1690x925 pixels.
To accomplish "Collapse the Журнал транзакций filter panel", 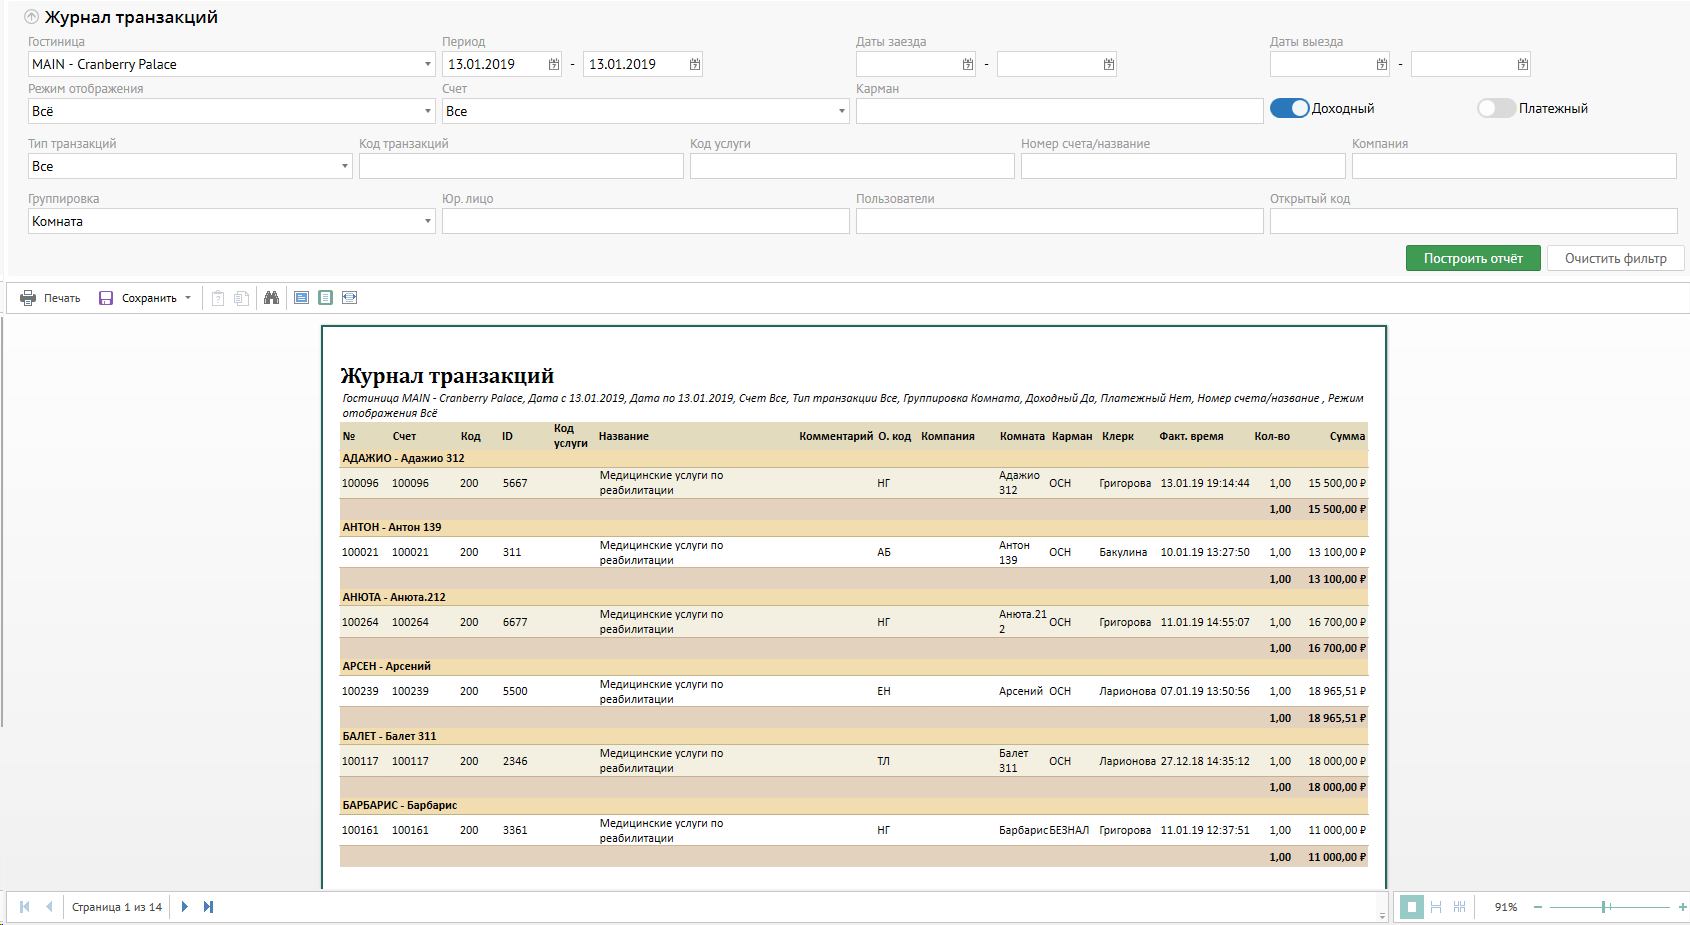I will pyautogui.click(x=31, y=17).
